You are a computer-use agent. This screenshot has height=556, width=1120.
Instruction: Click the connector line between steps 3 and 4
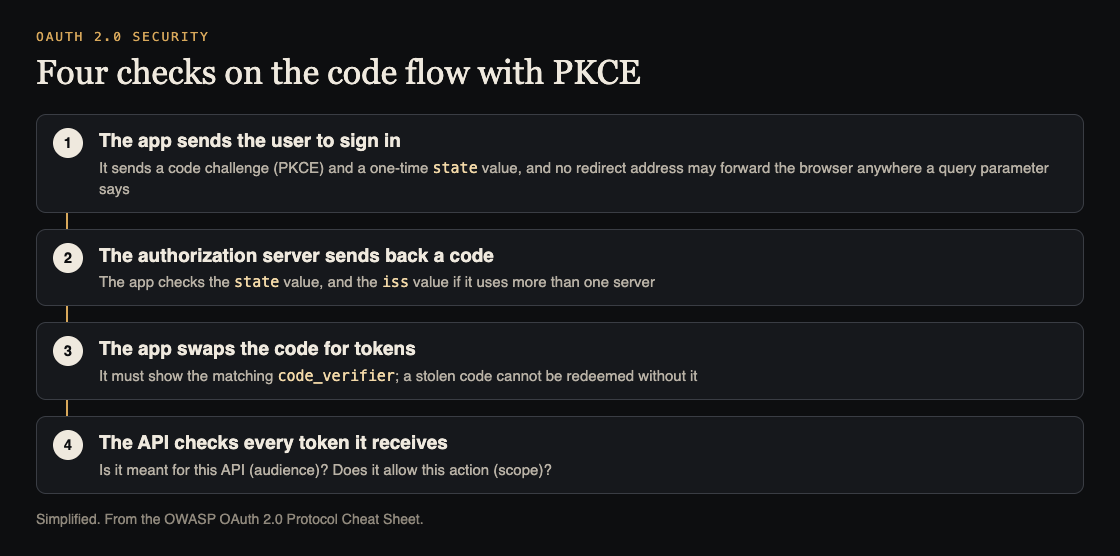[67, 408]
